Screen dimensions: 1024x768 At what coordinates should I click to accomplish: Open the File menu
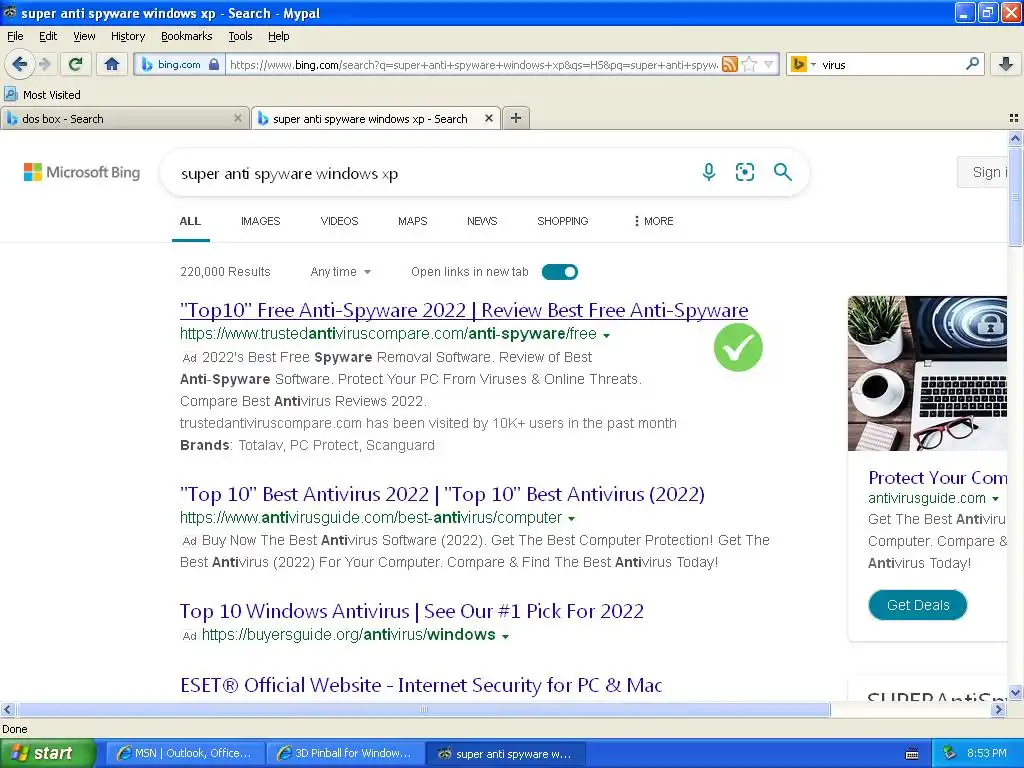click(15, 36)
